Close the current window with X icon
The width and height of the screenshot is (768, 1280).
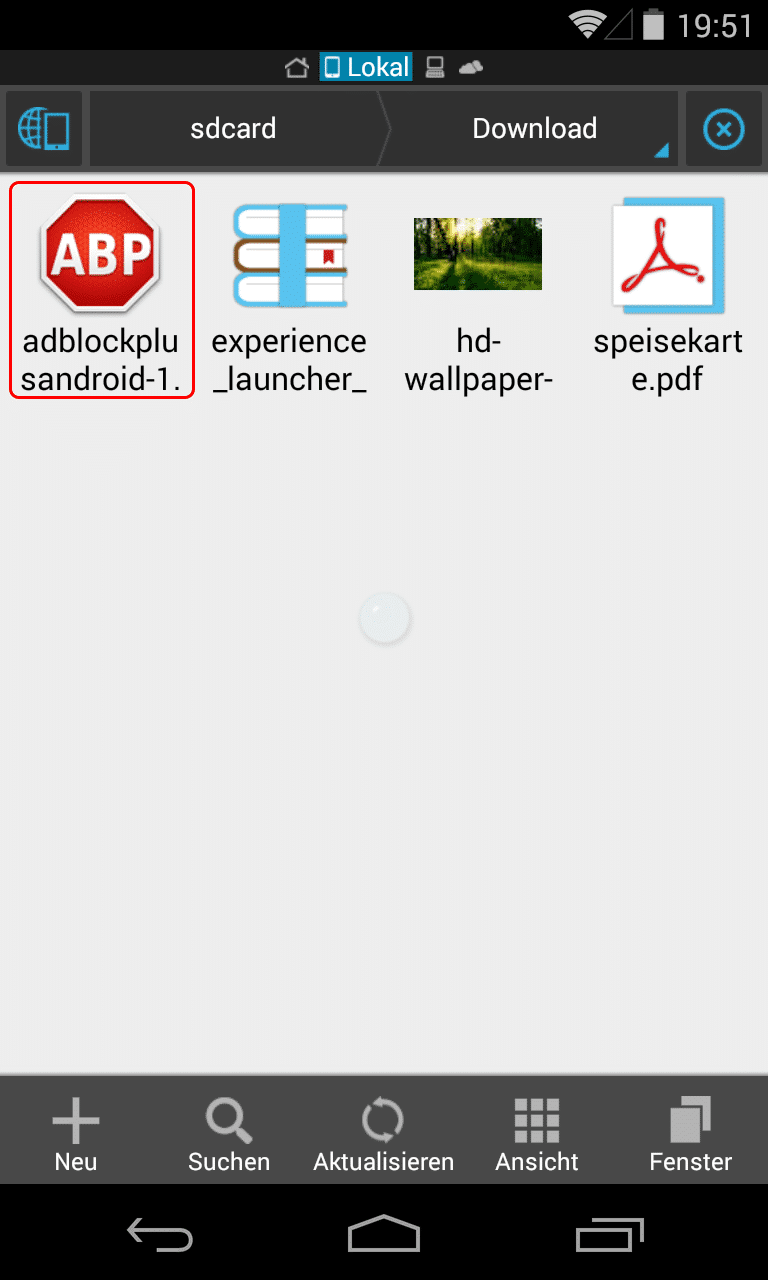(724, 129)
